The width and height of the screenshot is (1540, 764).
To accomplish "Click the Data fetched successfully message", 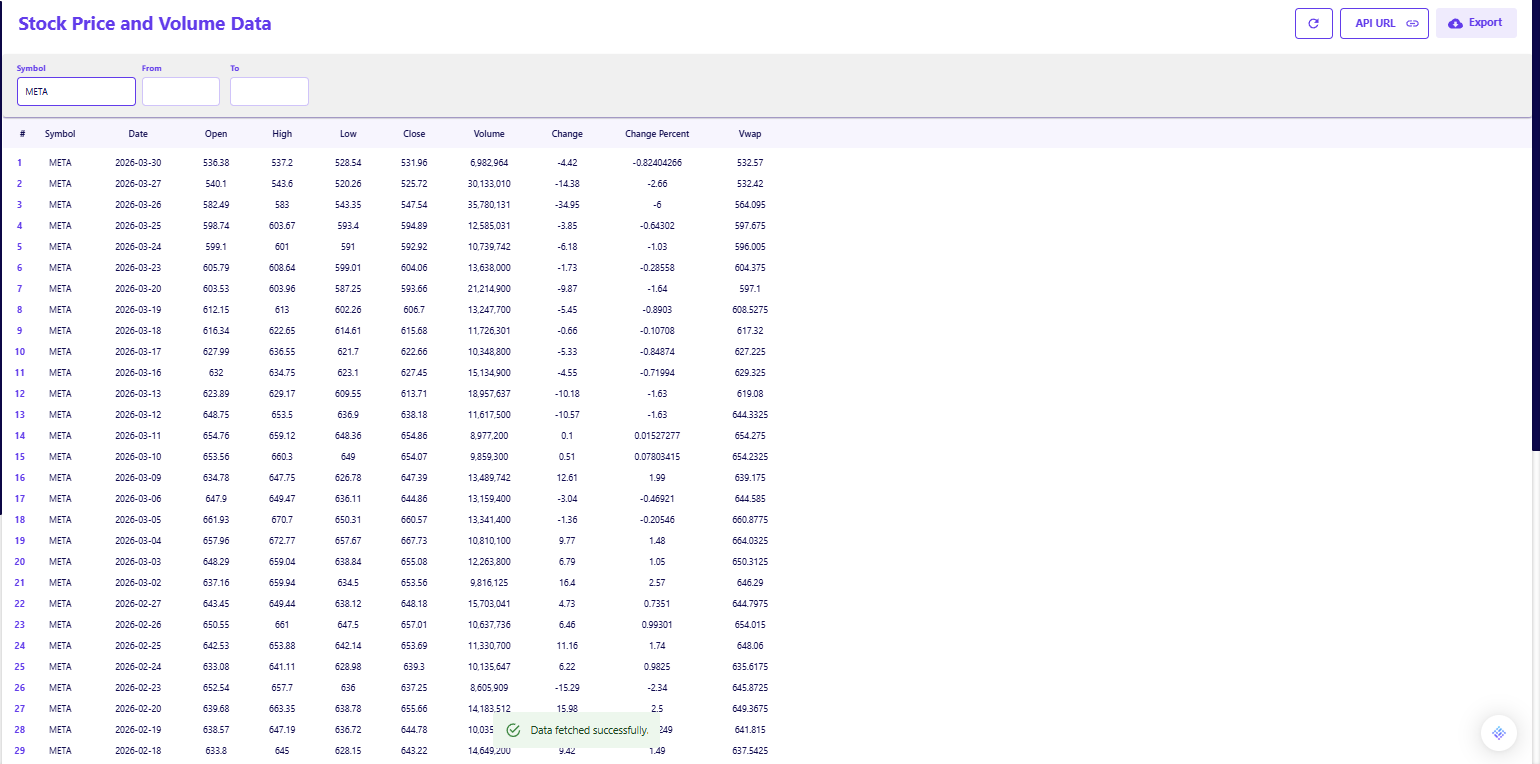I will point(589,731).
